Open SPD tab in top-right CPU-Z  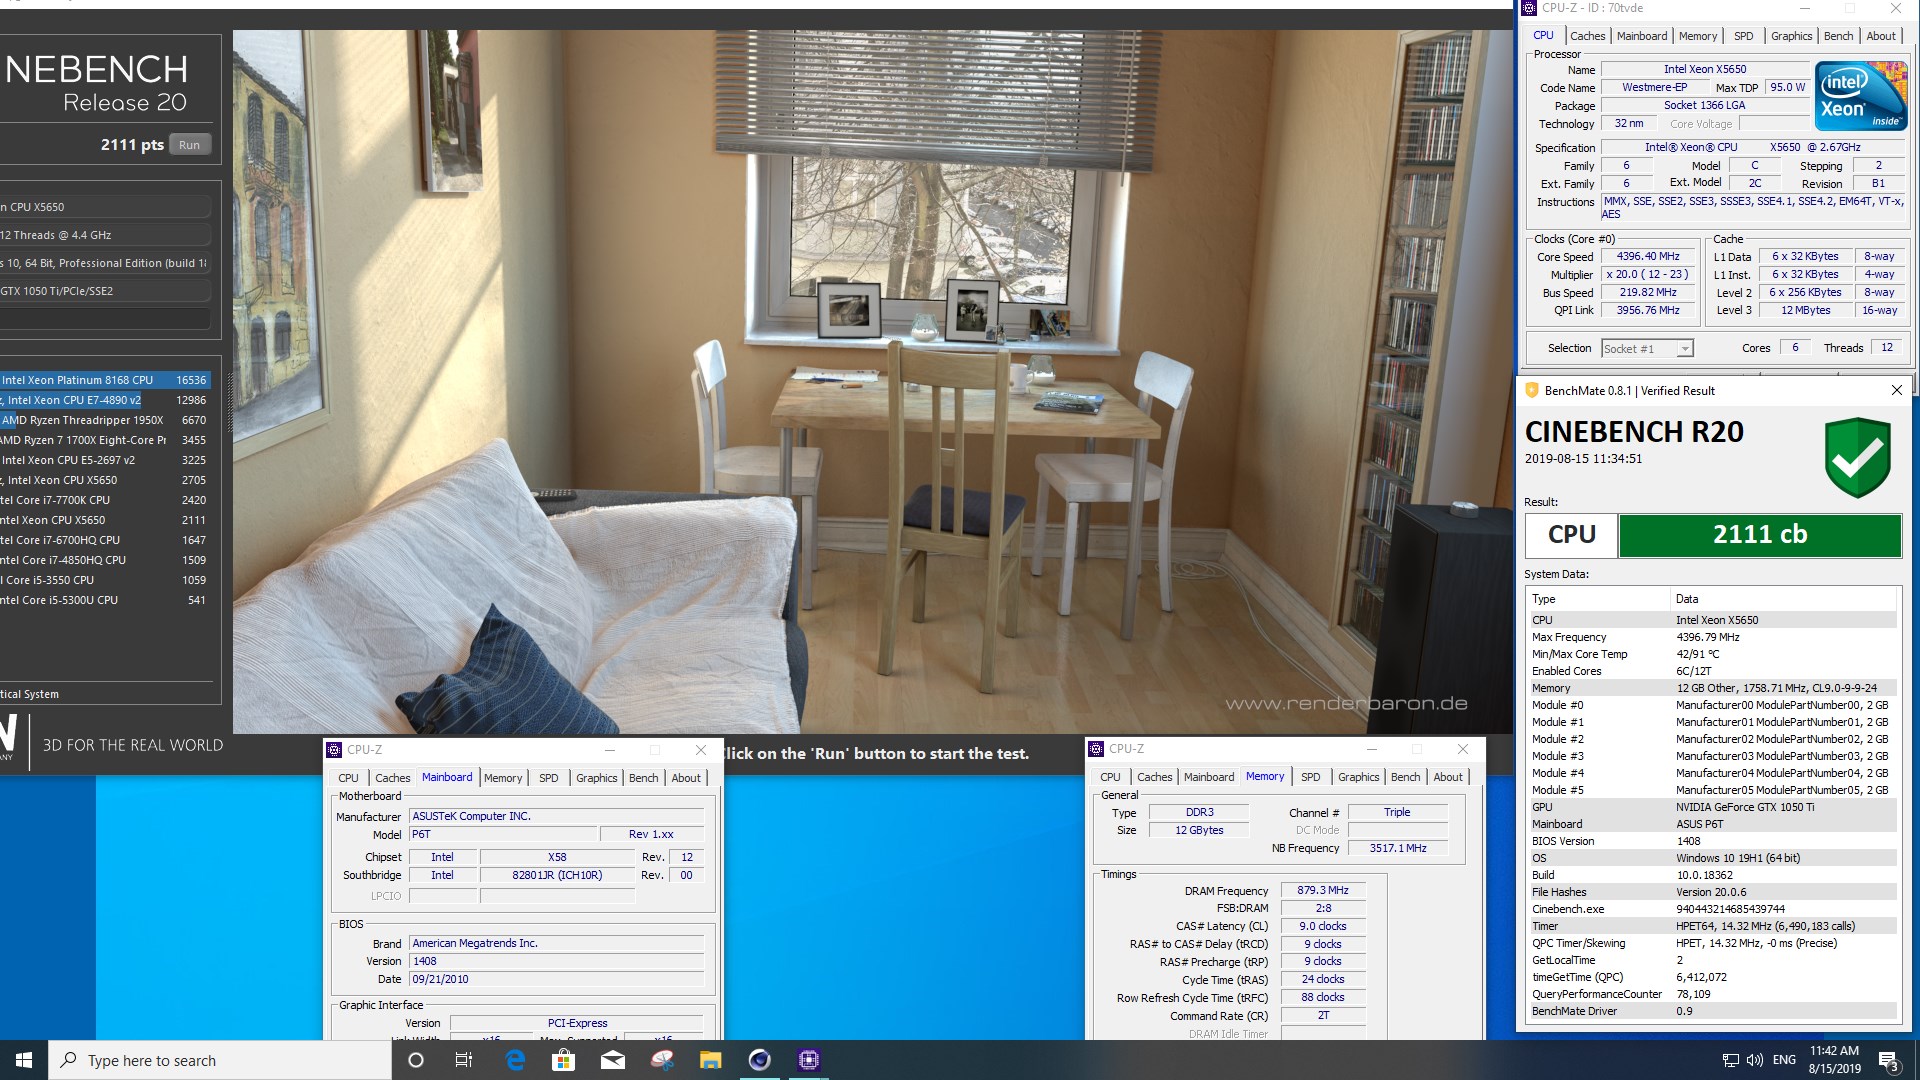[1744, 36]
